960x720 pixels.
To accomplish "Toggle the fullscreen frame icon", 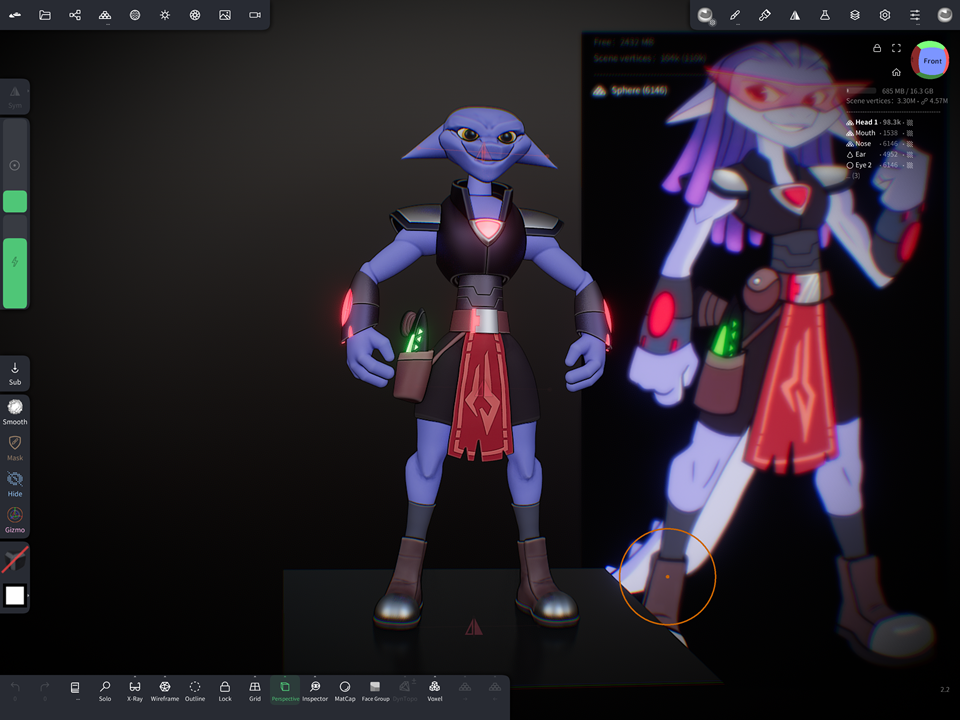I will [896, 48].
